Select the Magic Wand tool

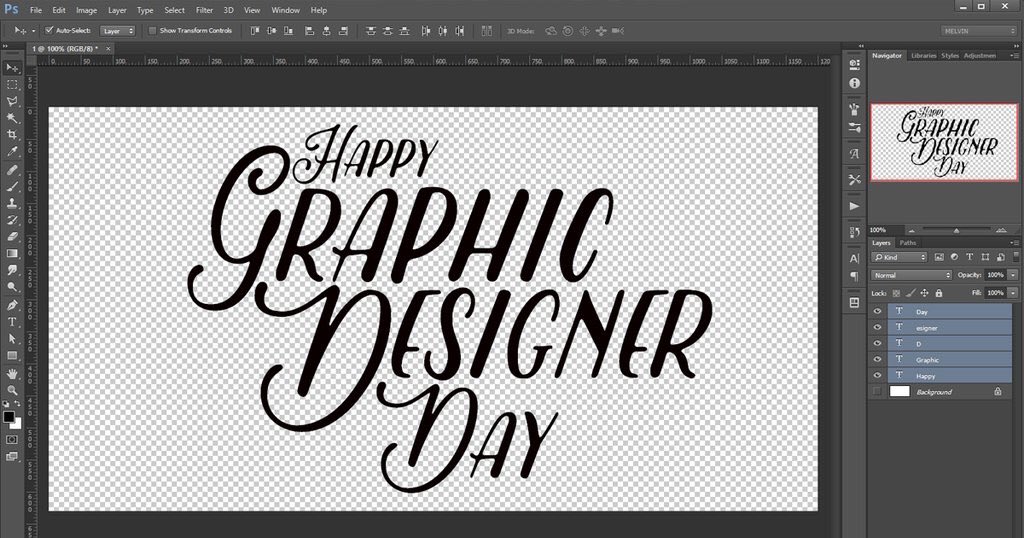click(x=12, y=118)
